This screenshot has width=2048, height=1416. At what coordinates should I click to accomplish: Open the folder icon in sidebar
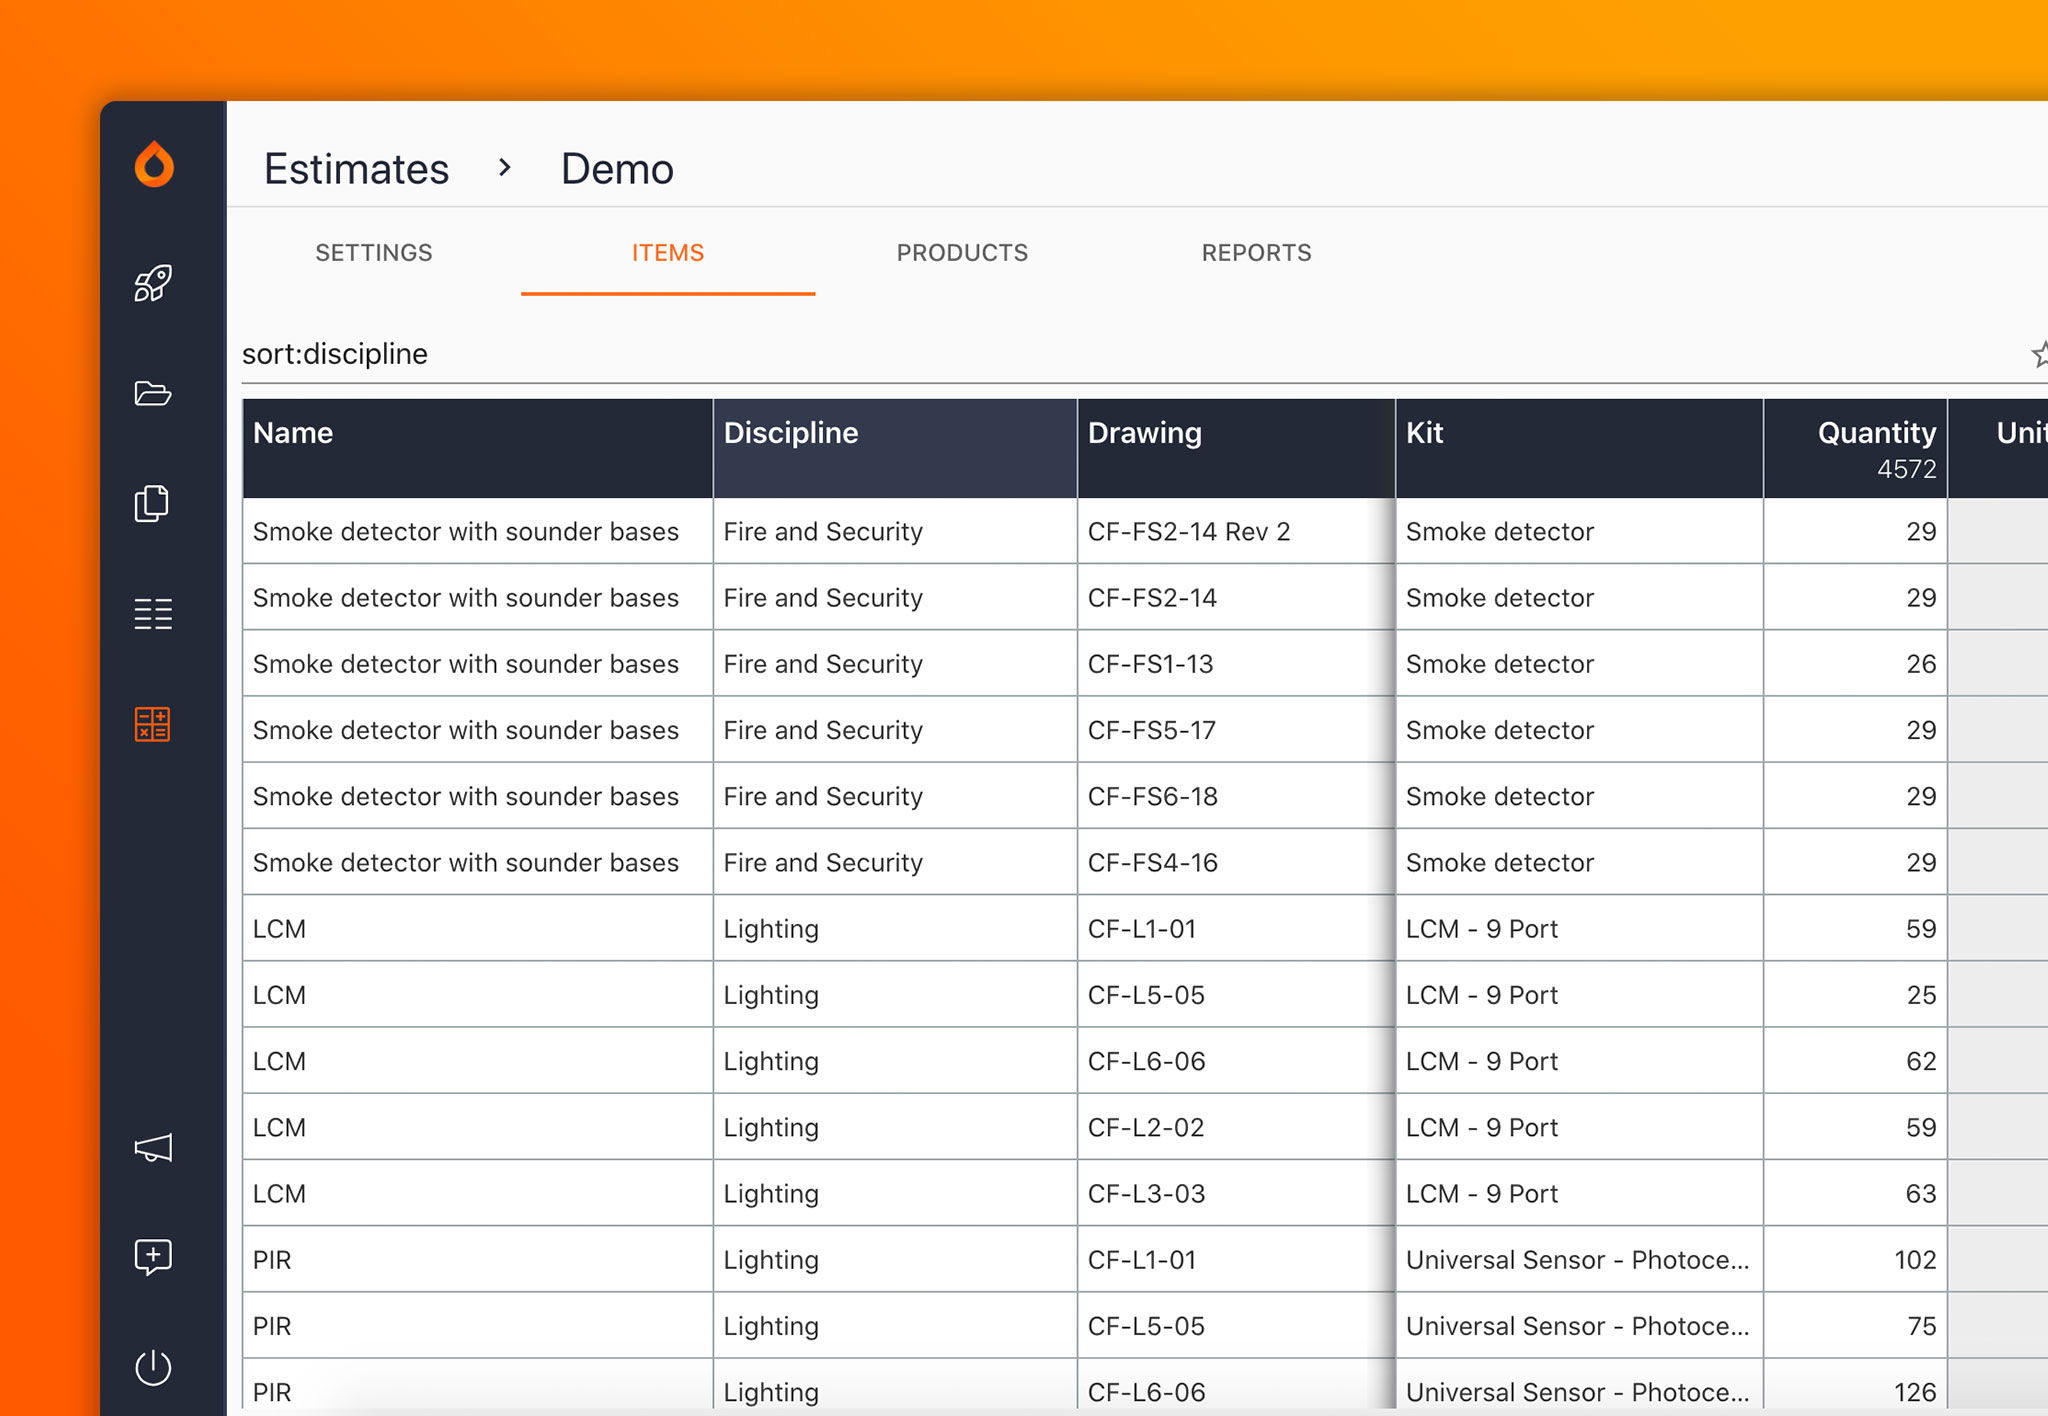point(153,393)
